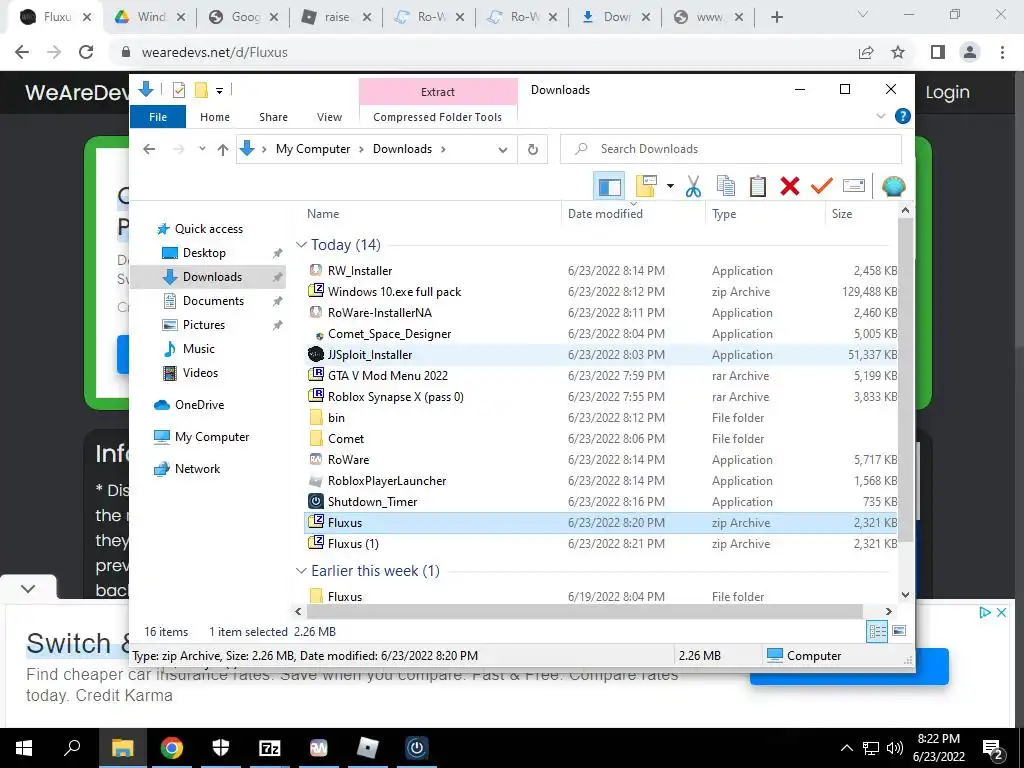The width and height of the screenshot is (1024, 768).
Task: Switch to Details view icon in status bar
Action: [877, 631]
